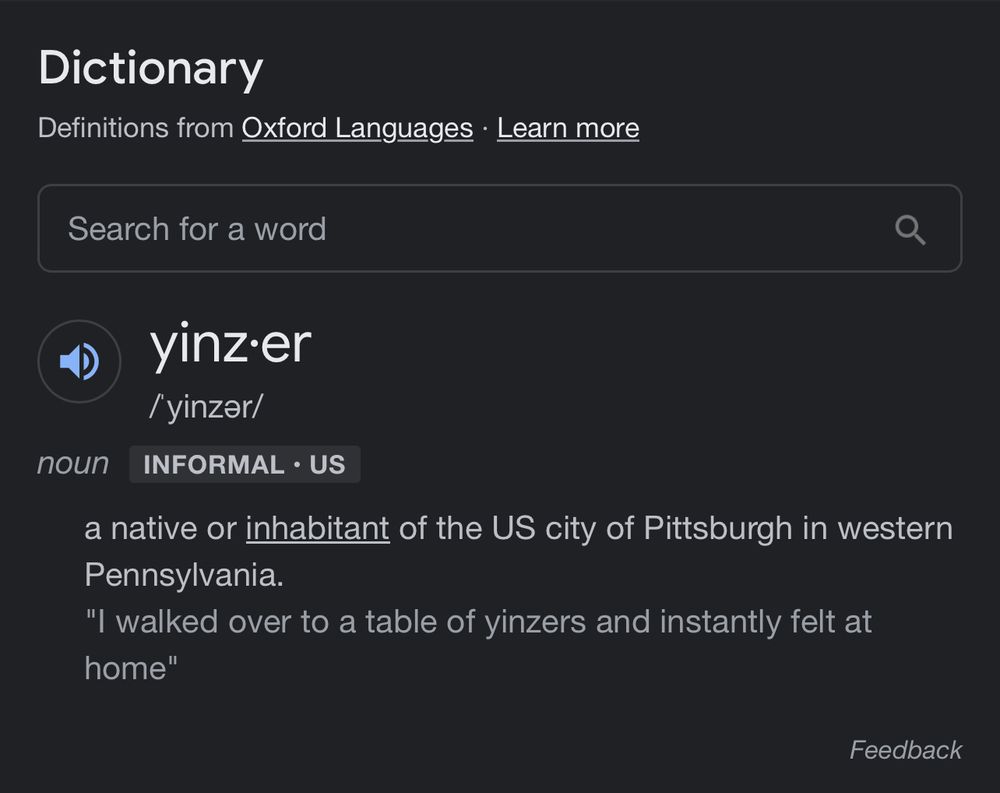This screenshot has height=793, width=1000.
Task: Click the phonetic spelling /ˈyinzər/
Action: (x=207, y=406)
